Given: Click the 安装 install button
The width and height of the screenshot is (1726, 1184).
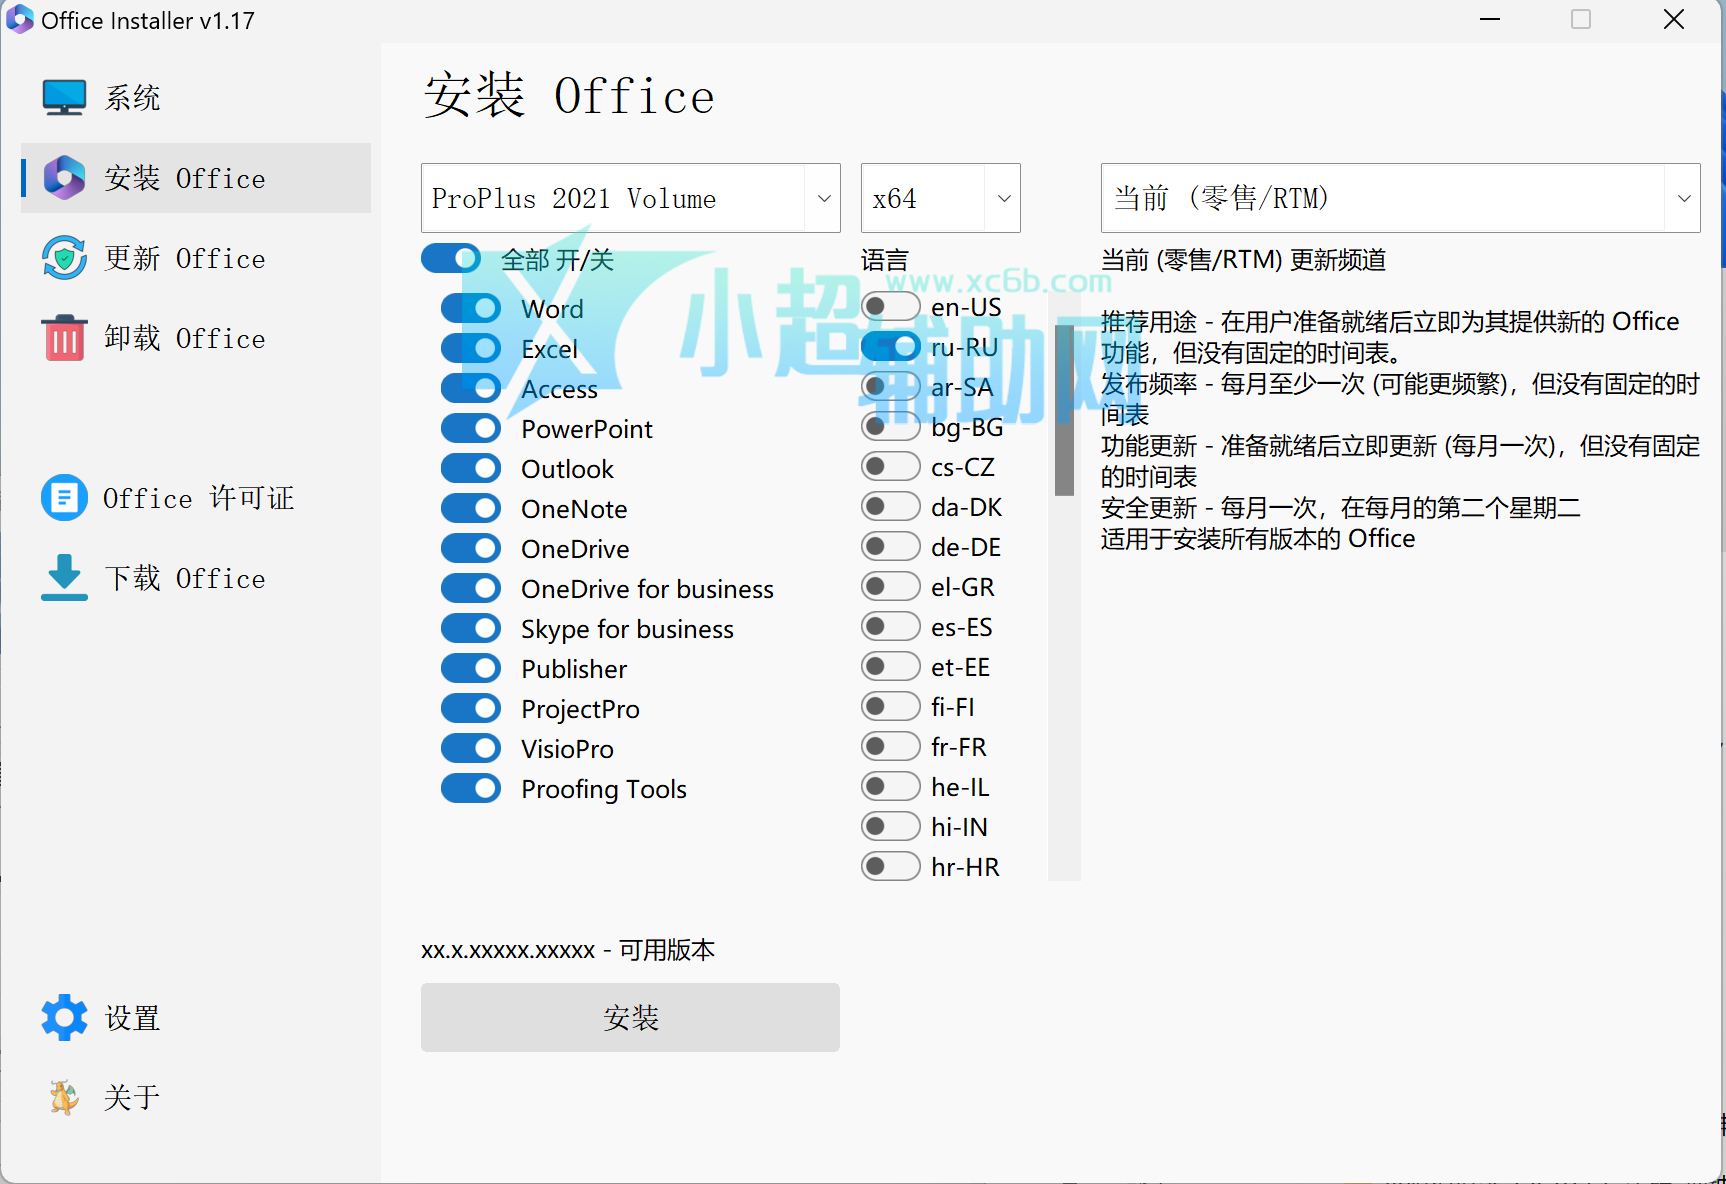Looking at the screenshot, I should tap(630, 1017).
